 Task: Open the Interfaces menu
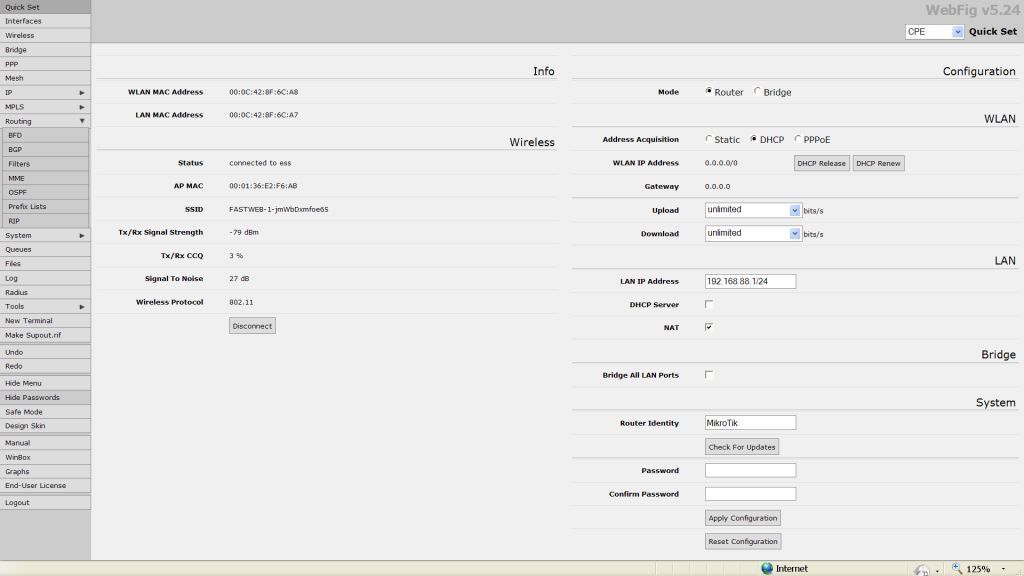pos(45,21)
